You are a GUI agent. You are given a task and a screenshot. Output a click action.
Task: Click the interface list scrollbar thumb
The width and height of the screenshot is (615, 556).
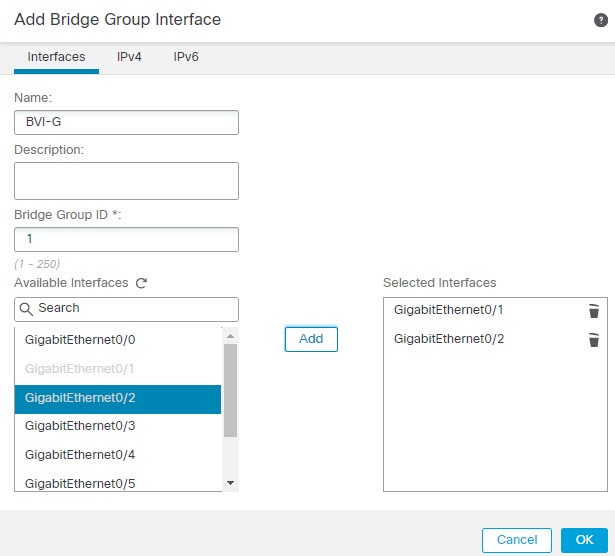[230, 390]
